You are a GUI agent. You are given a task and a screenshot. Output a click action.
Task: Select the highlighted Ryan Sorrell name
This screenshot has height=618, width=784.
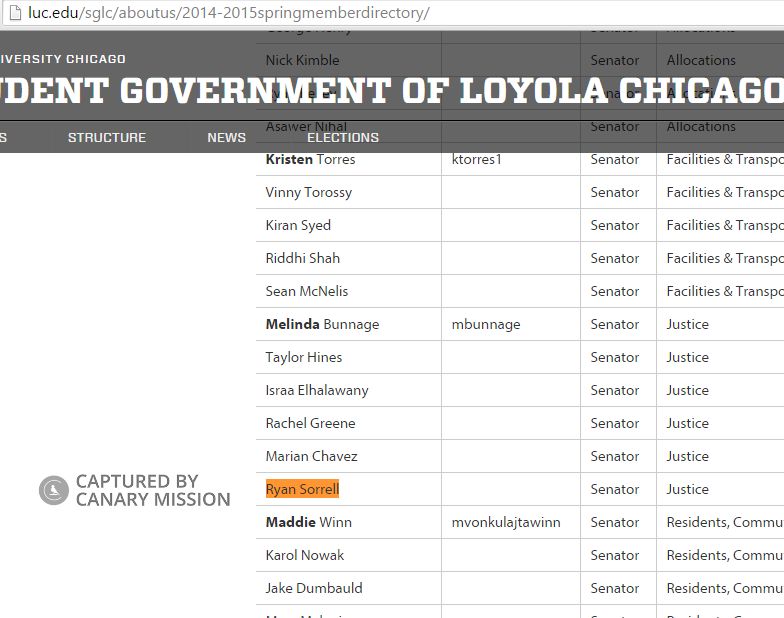point(302,489)
